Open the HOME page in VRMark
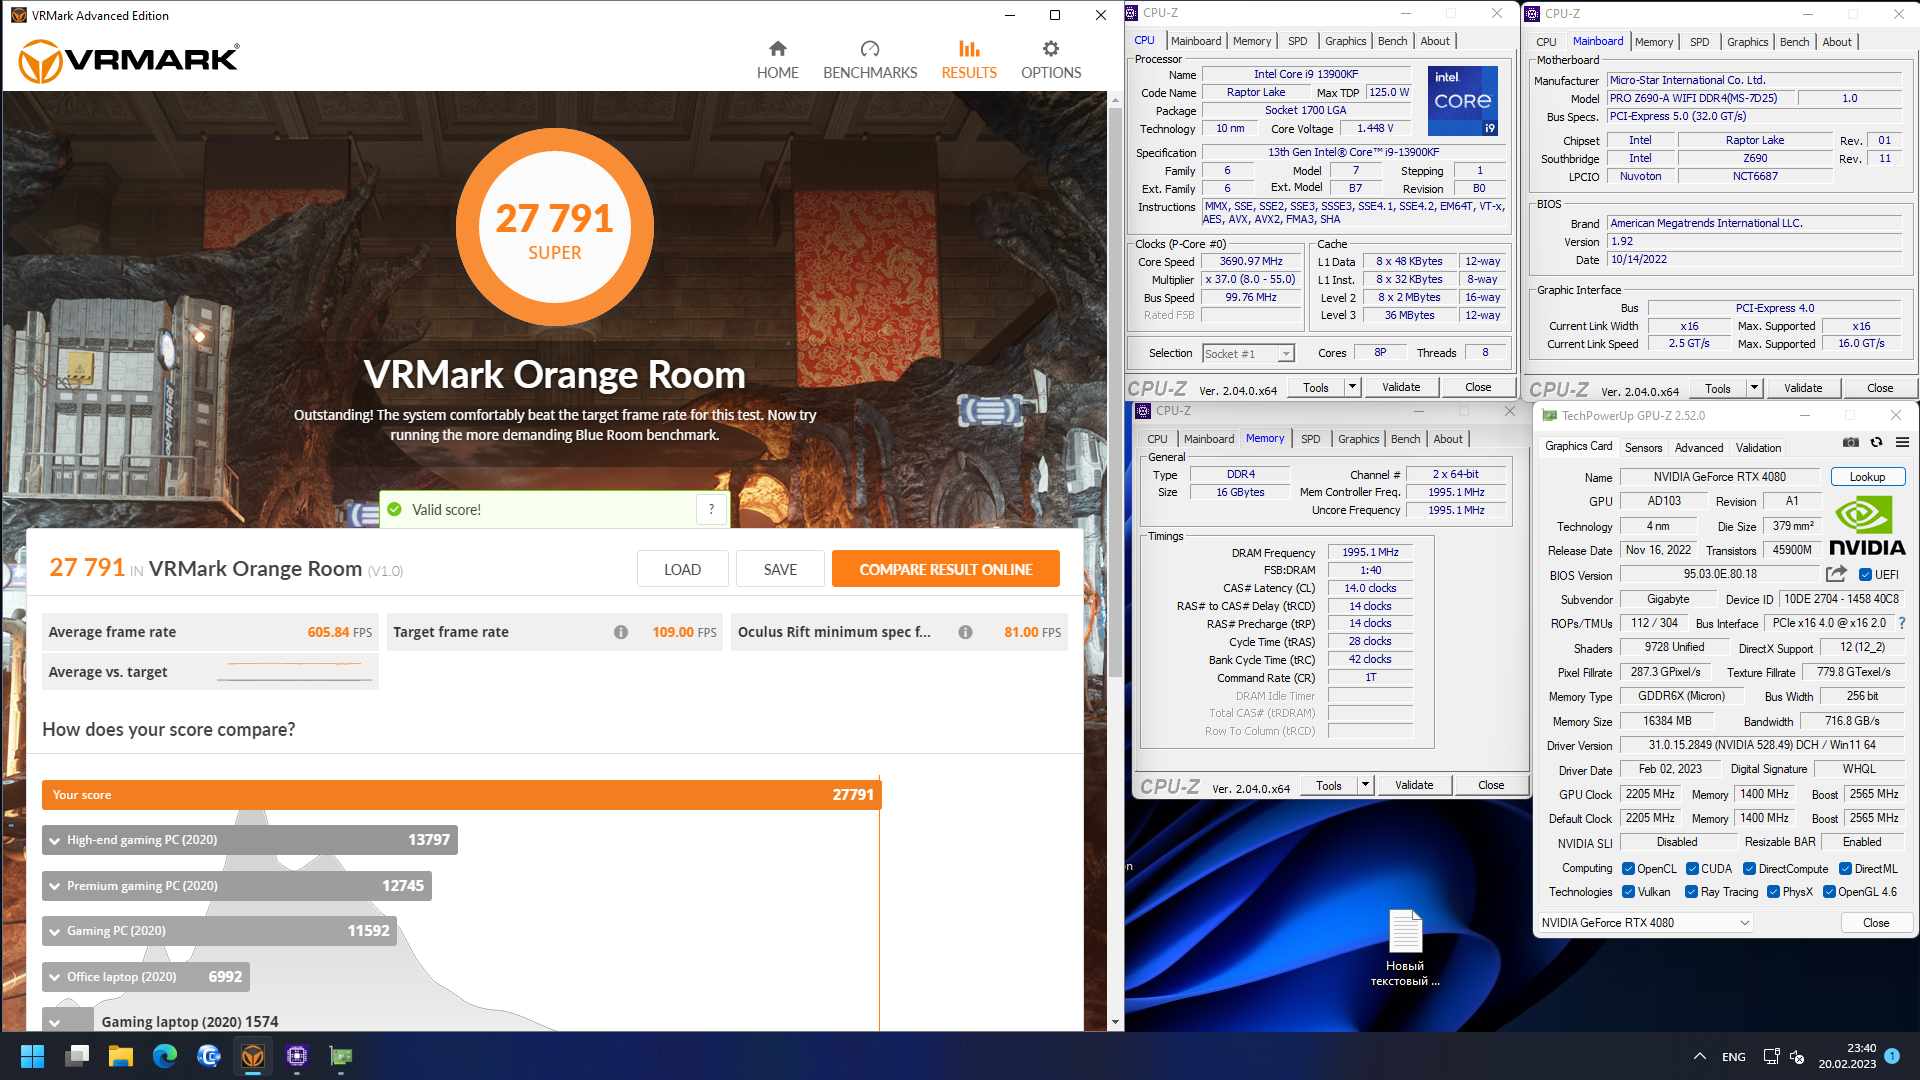Viewport: 1920px width, 1080px height. point(777,60)
